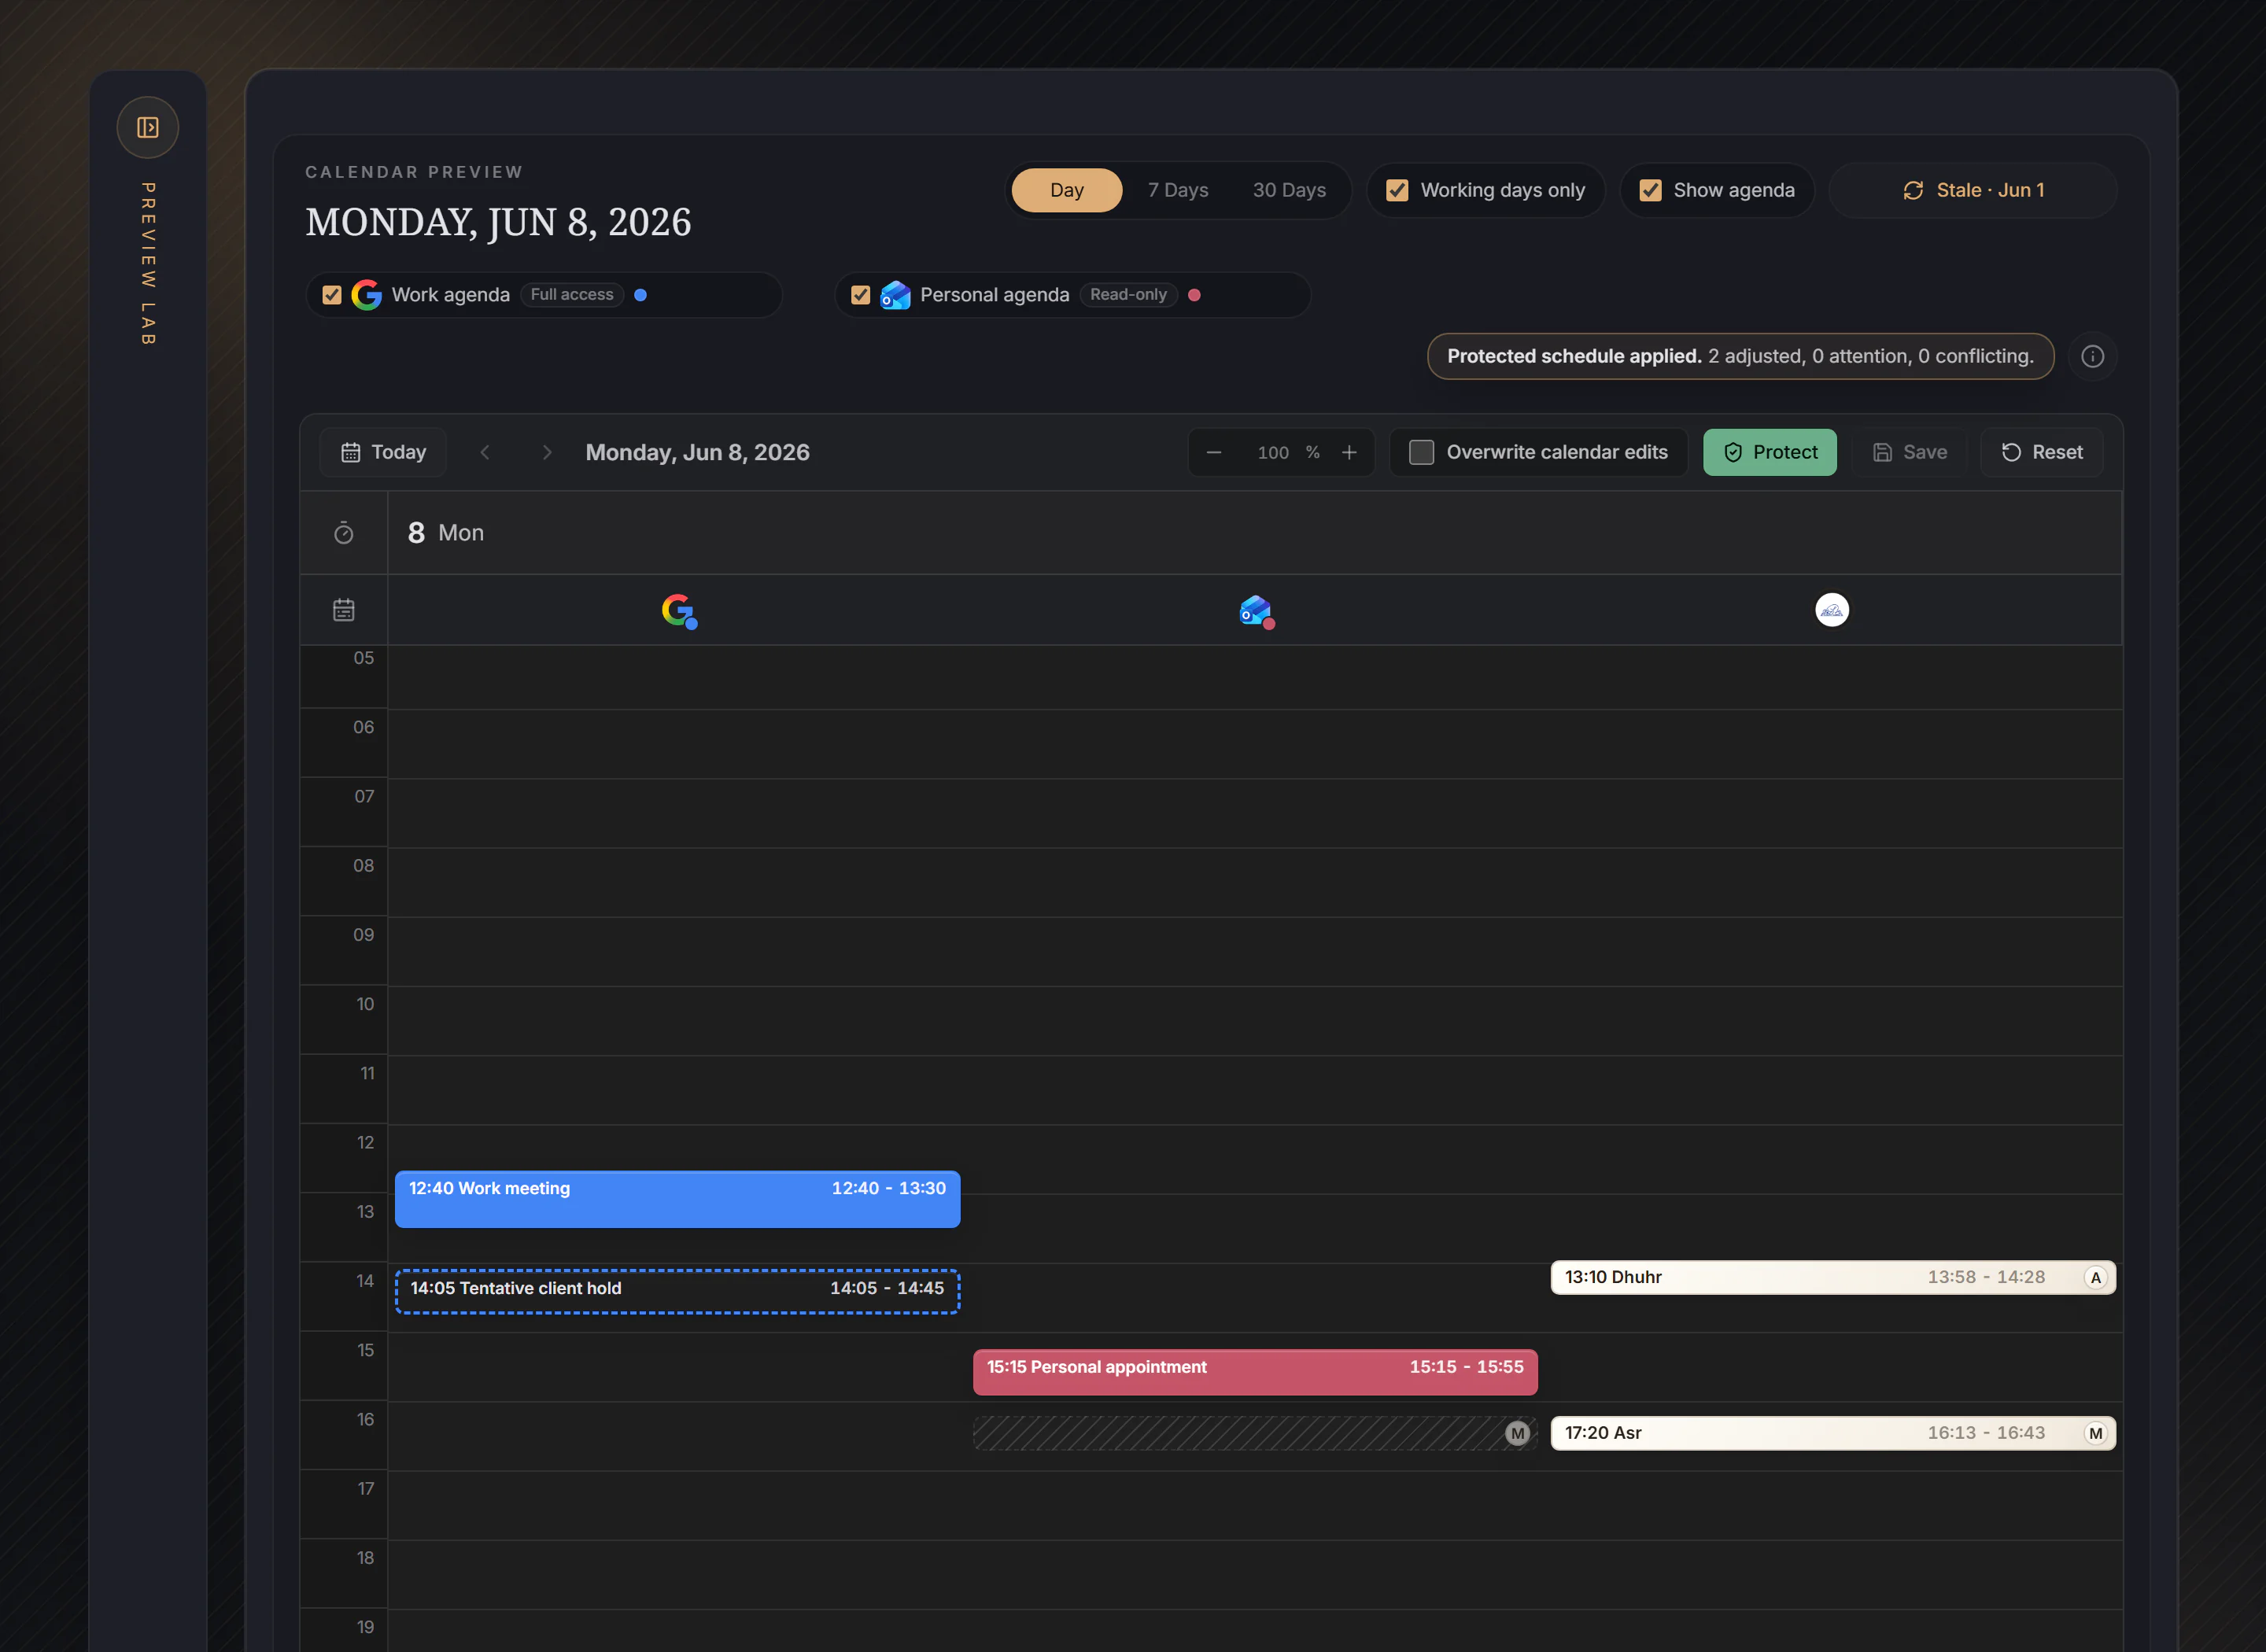
Task: Click the Monday, Jun 8, 2026 toolbar date
Action: point(697,452)
